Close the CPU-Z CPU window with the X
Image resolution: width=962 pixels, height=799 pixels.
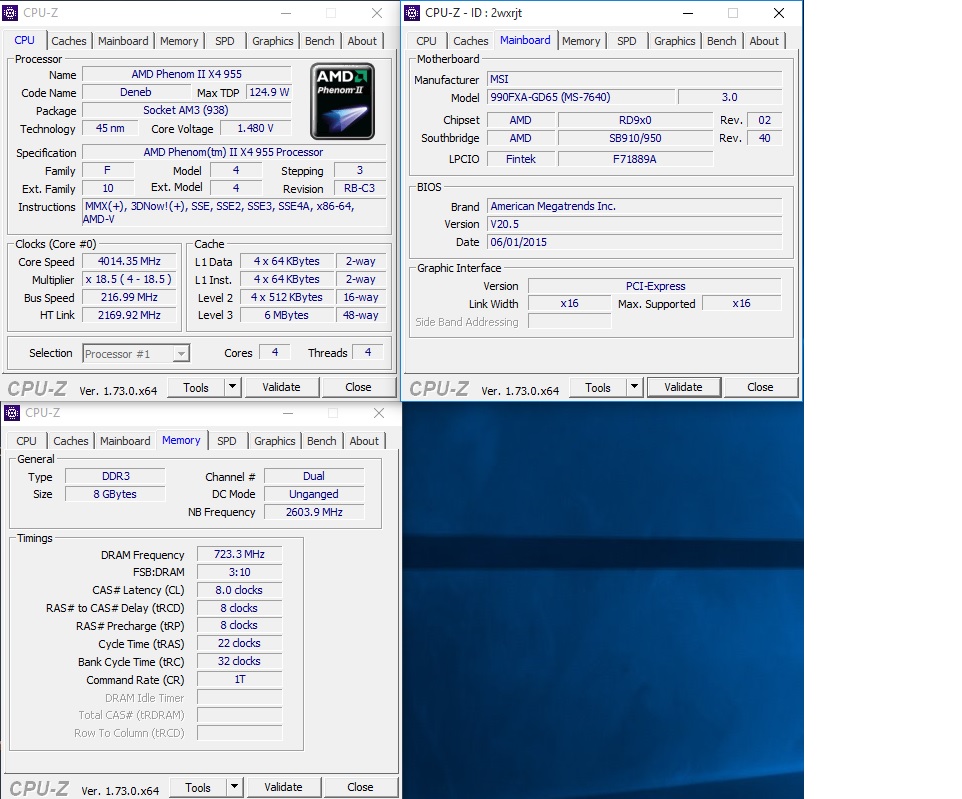click(377, 13)
